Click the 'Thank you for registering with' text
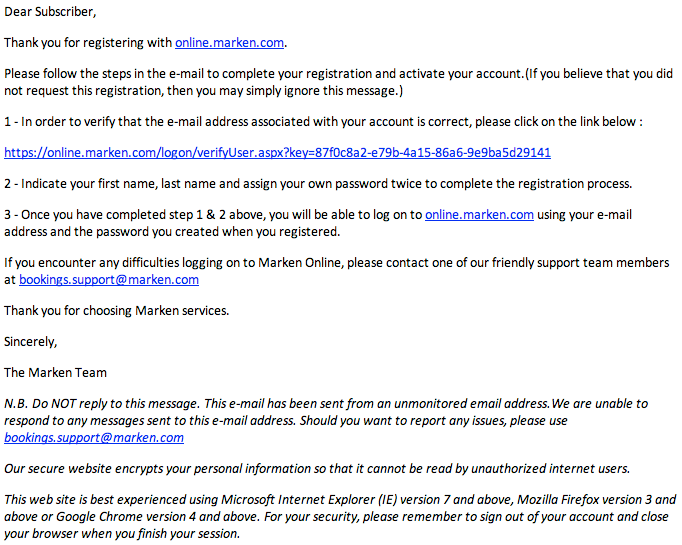The image size is (682, 545). [89, 43]
